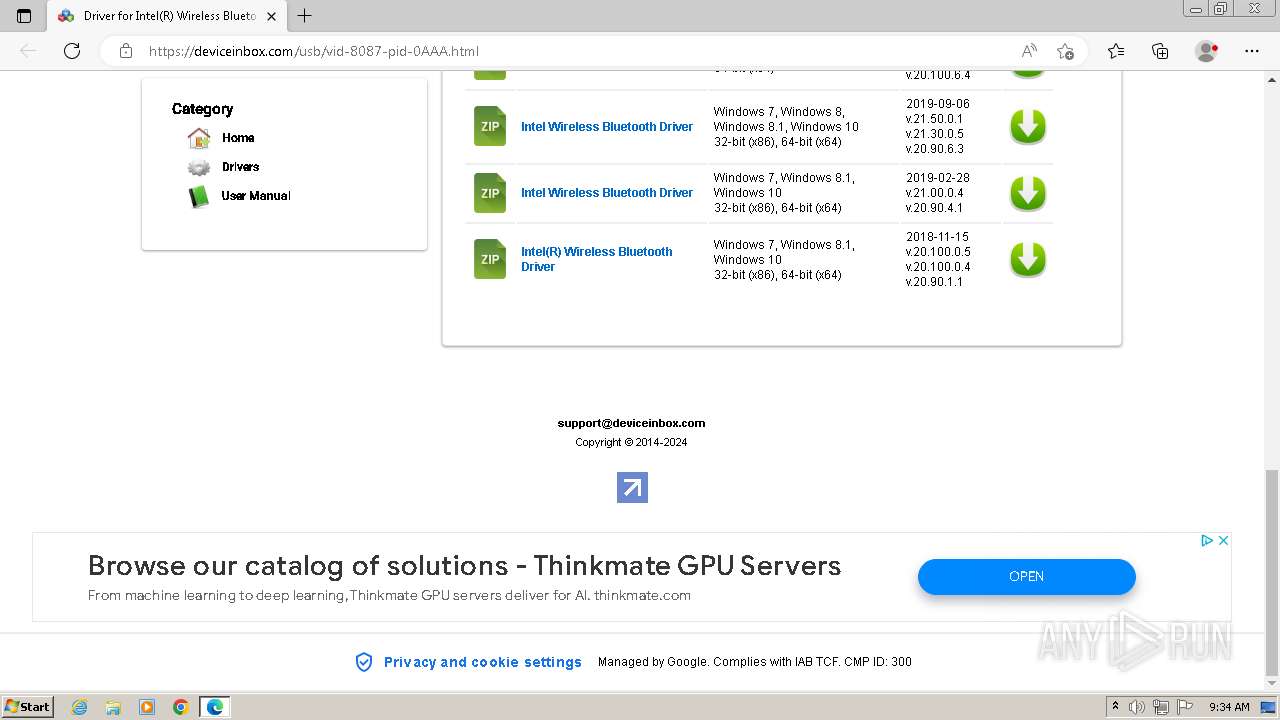Open the taskbar clock showing 9:34 AM

point(1229,707)
